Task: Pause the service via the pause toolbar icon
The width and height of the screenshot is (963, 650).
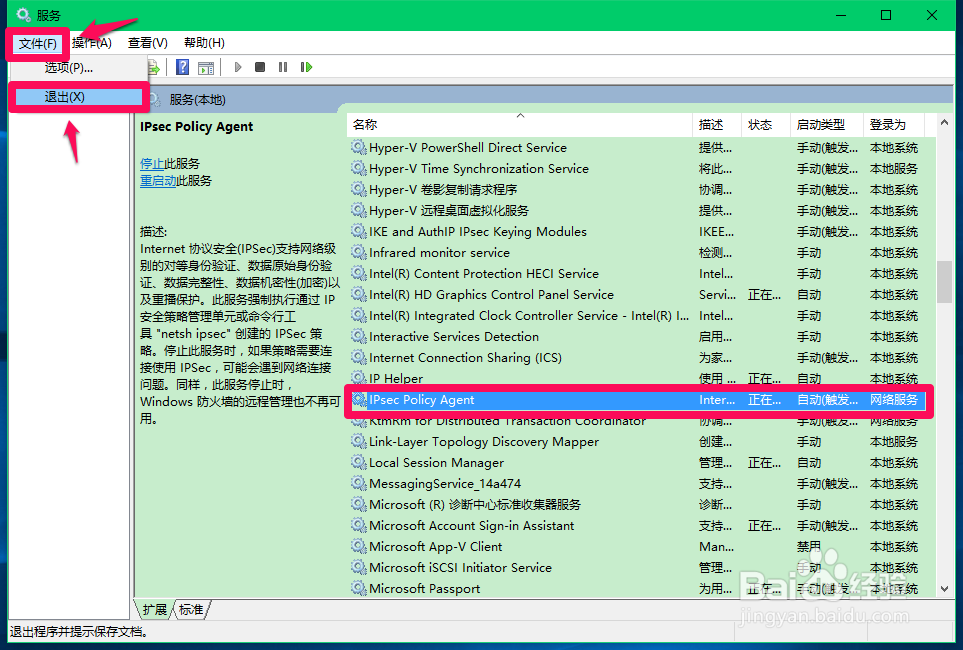Action: point(283,67)
